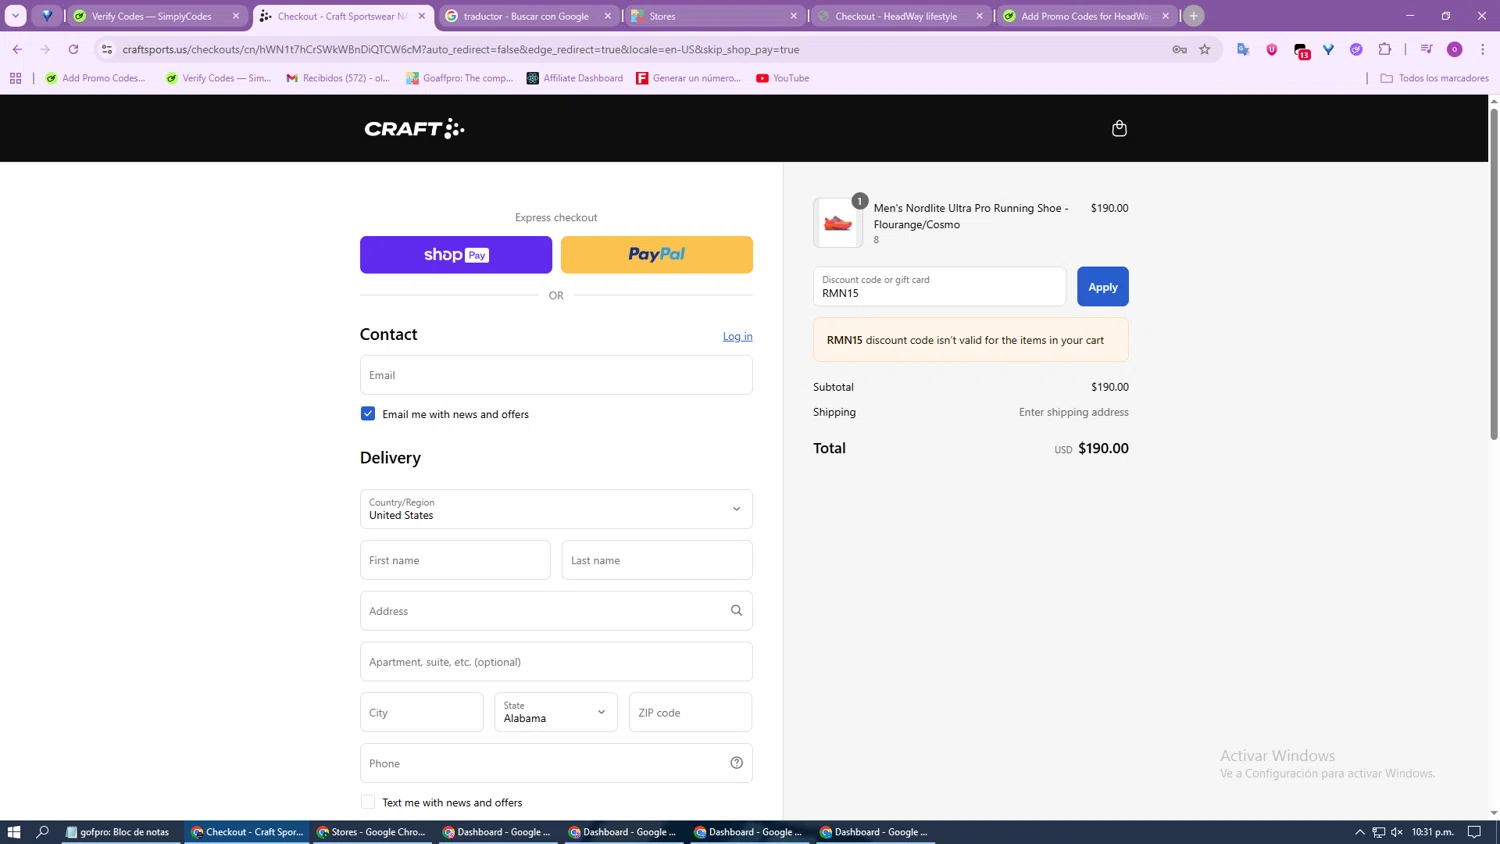
Task: Open Stores - Google Chrome taskbar window
Action: point(372,832)
